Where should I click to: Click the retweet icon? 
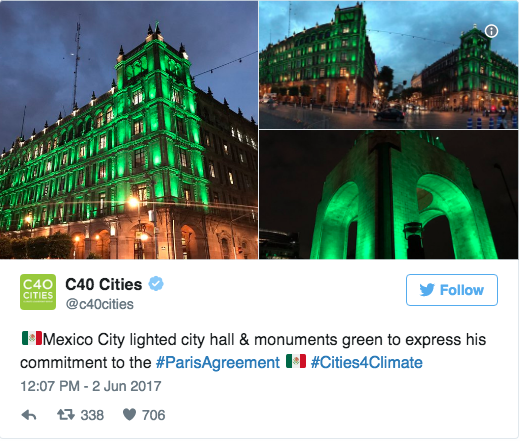(x=66, y=415)
